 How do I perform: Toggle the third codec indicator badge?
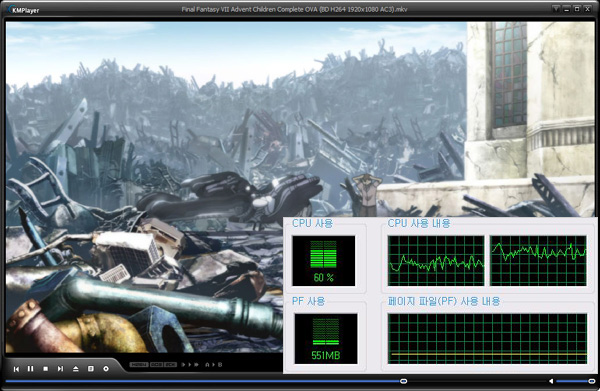tap(171, 365)
